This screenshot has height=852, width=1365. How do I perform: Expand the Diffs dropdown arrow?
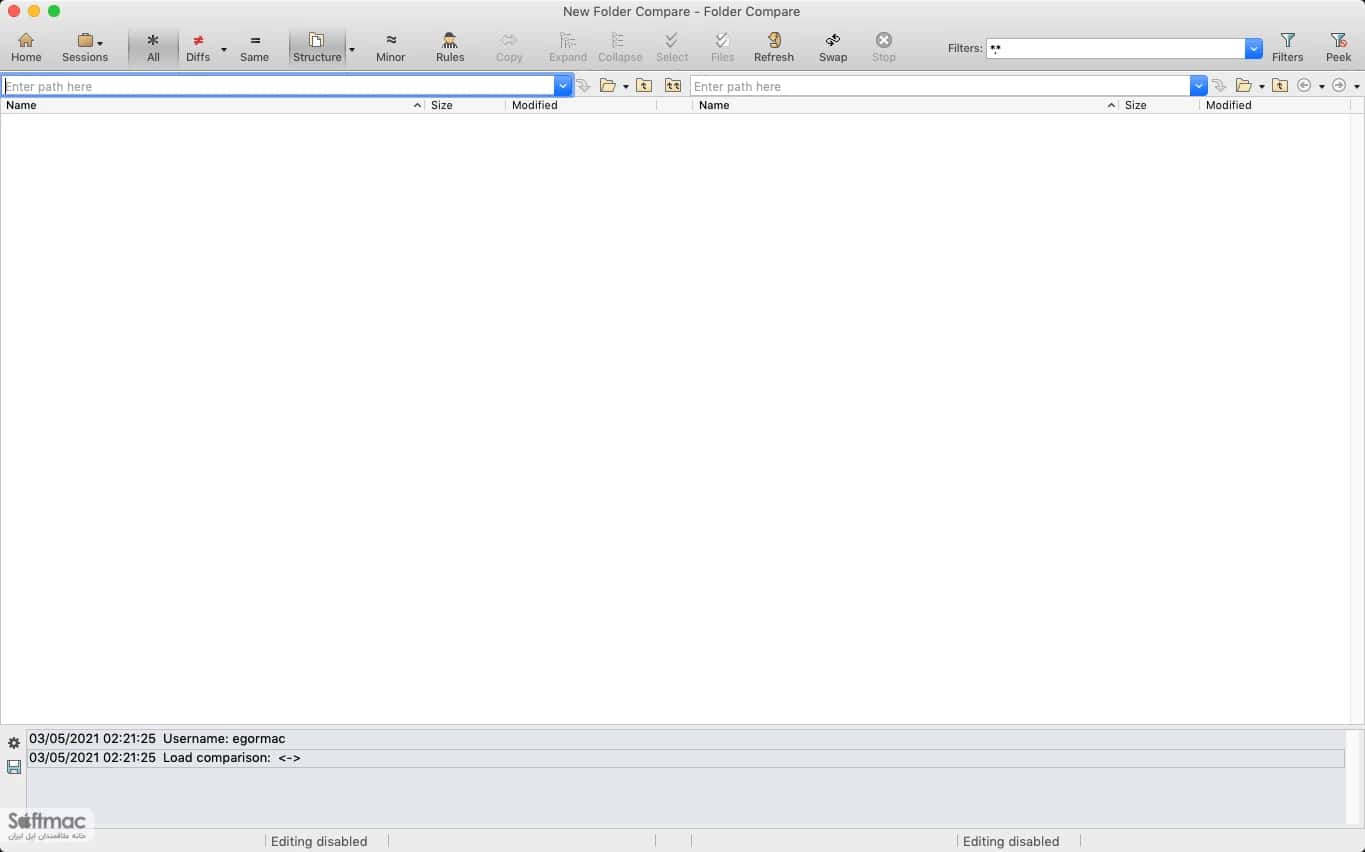[224, 49]
